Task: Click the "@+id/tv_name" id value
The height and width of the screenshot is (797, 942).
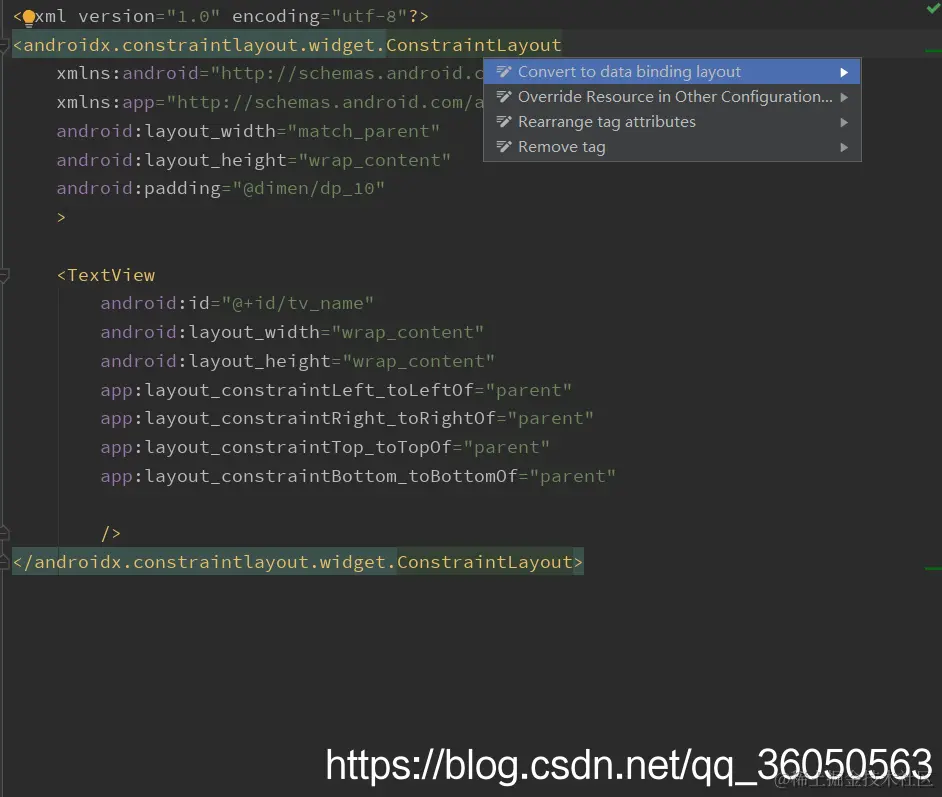Action: click(298, 303)
